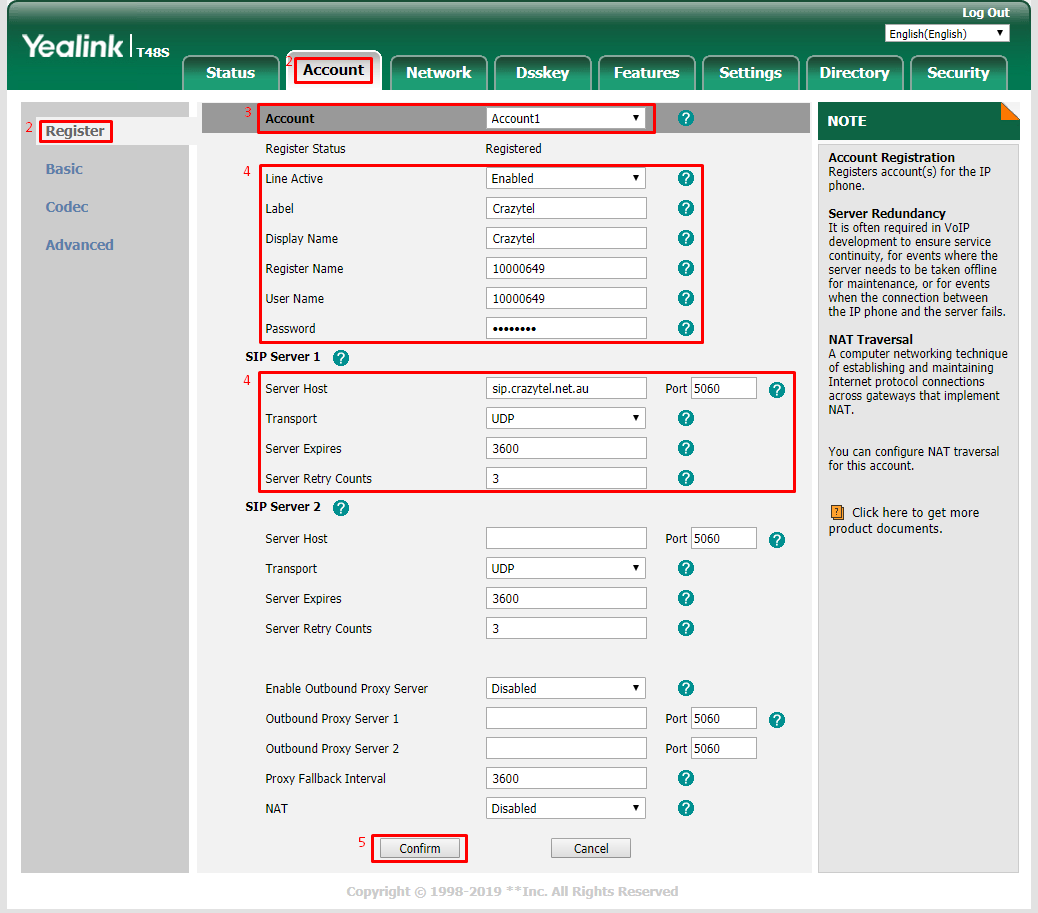Click the Log Out link
Image resolution: width=1038 pixels, height=913 pixels.
tap(985, 13)
